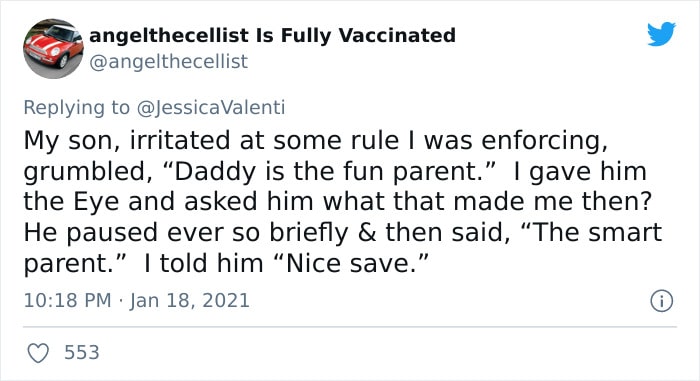Open the 10:18 PM timestamp
The width and height of the screenshot is (700, 381).
67,300
